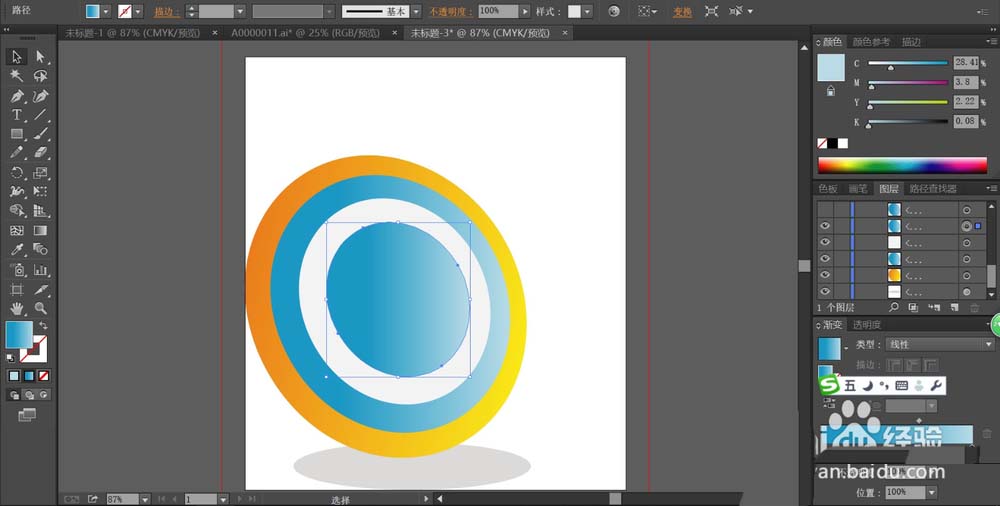Viewport: 1000px width, 506px height.
Task: Click target circle of the orange-thumbnail layer
Action: (x=967, y=276)
